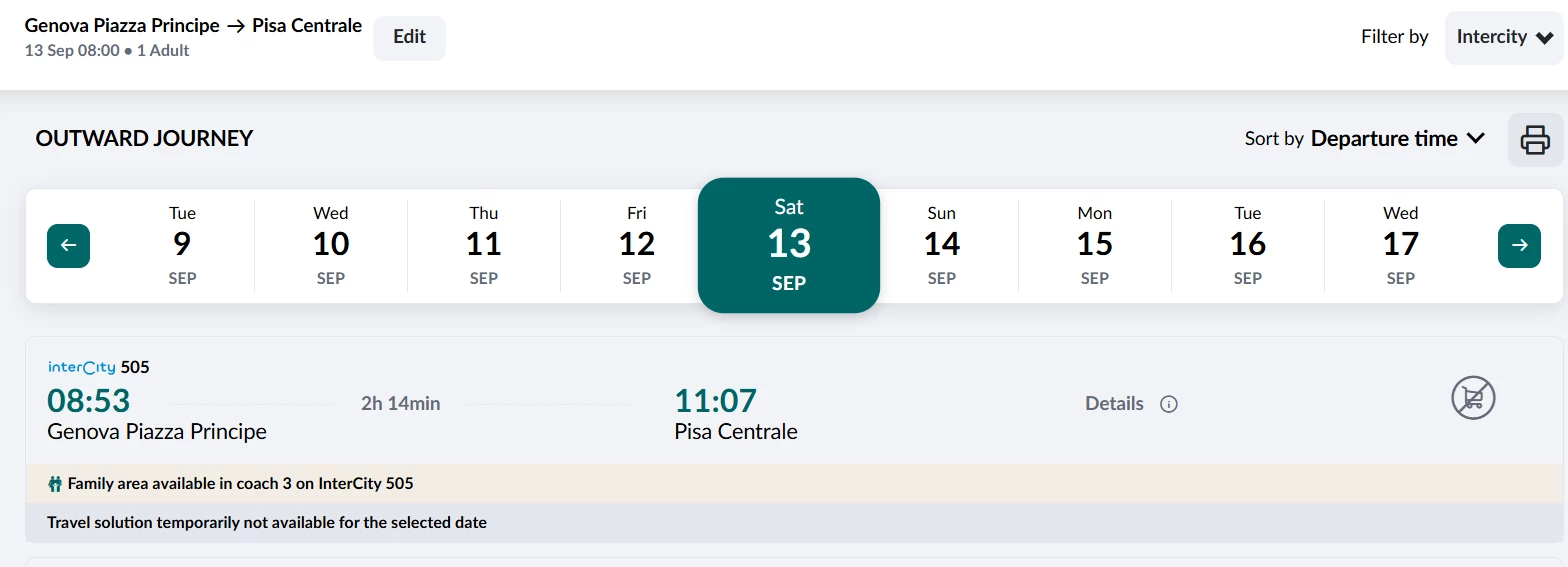Go to previous dates with left arrow
This screenshot has height=567, width=1568.
click(x=68, y=246)
